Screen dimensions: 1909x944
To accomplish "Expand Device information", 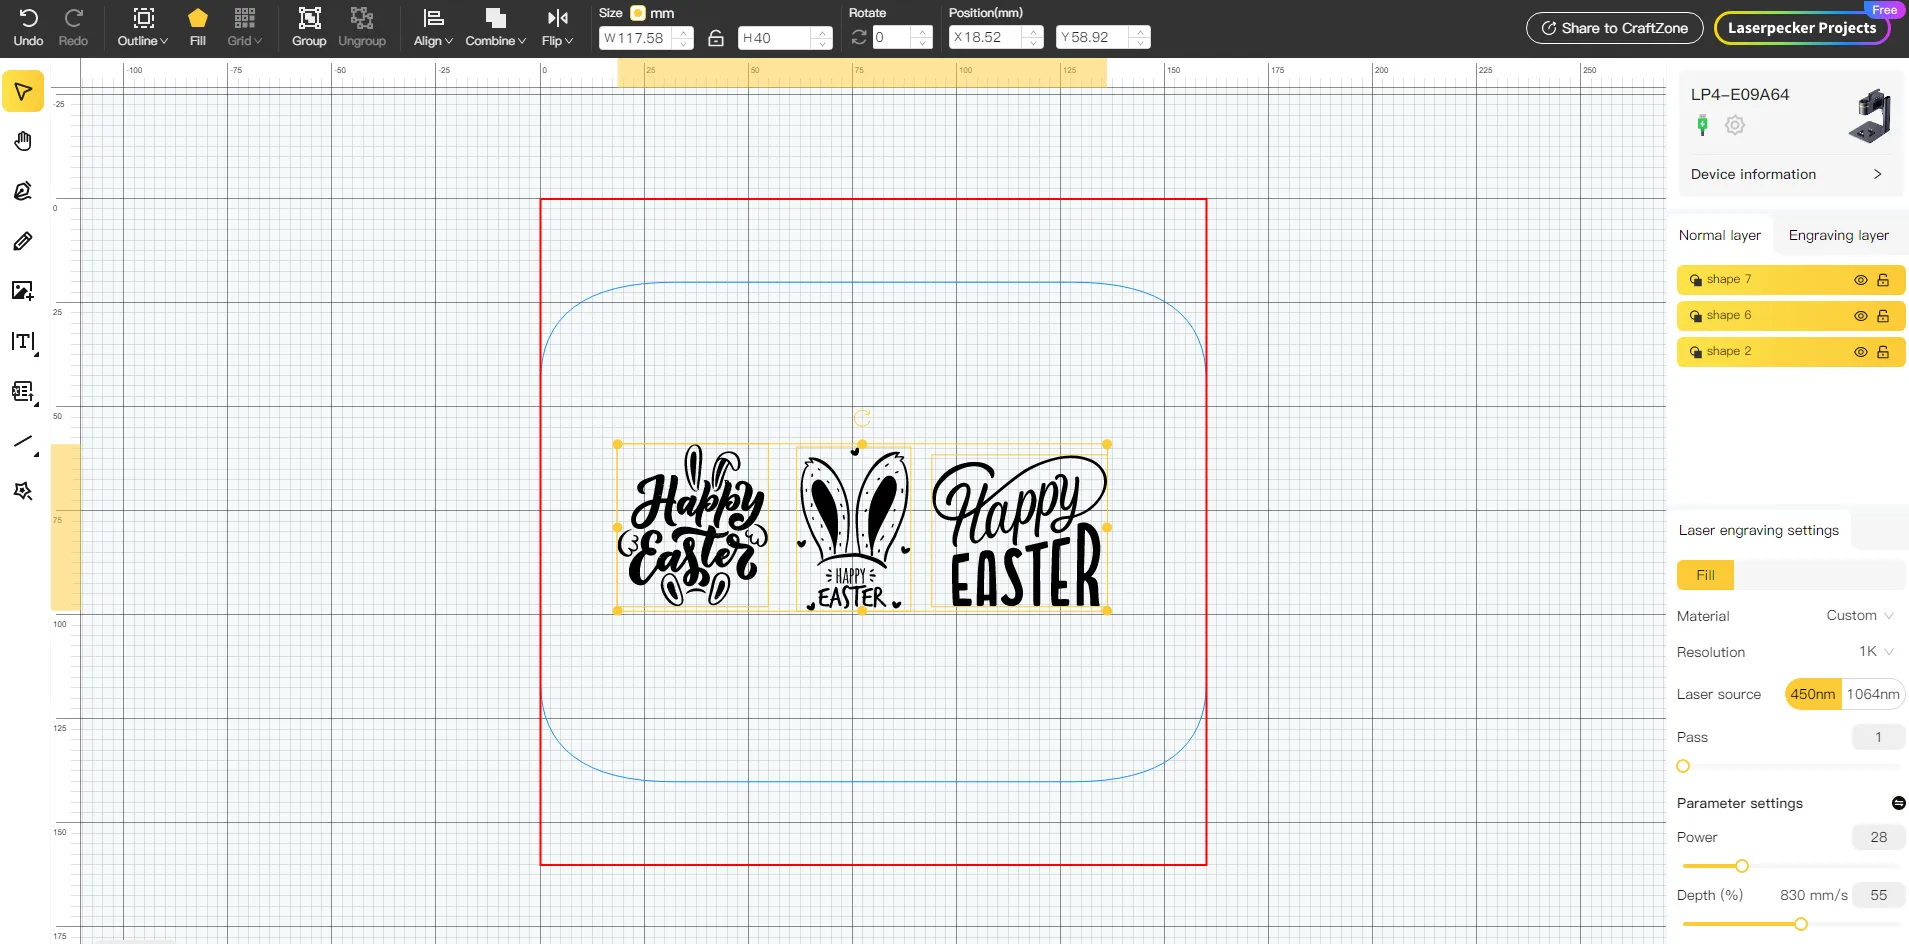I will tap(1786, 174).
